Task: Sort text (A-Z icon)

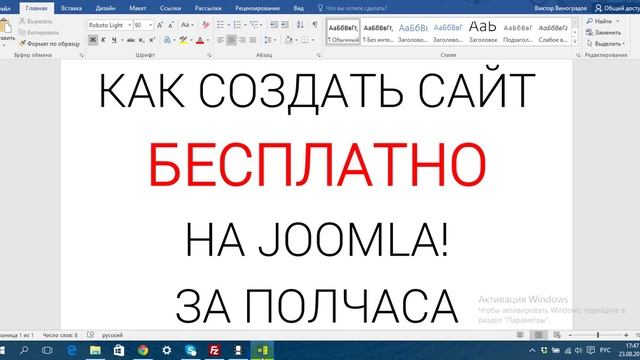Action: 300,25
